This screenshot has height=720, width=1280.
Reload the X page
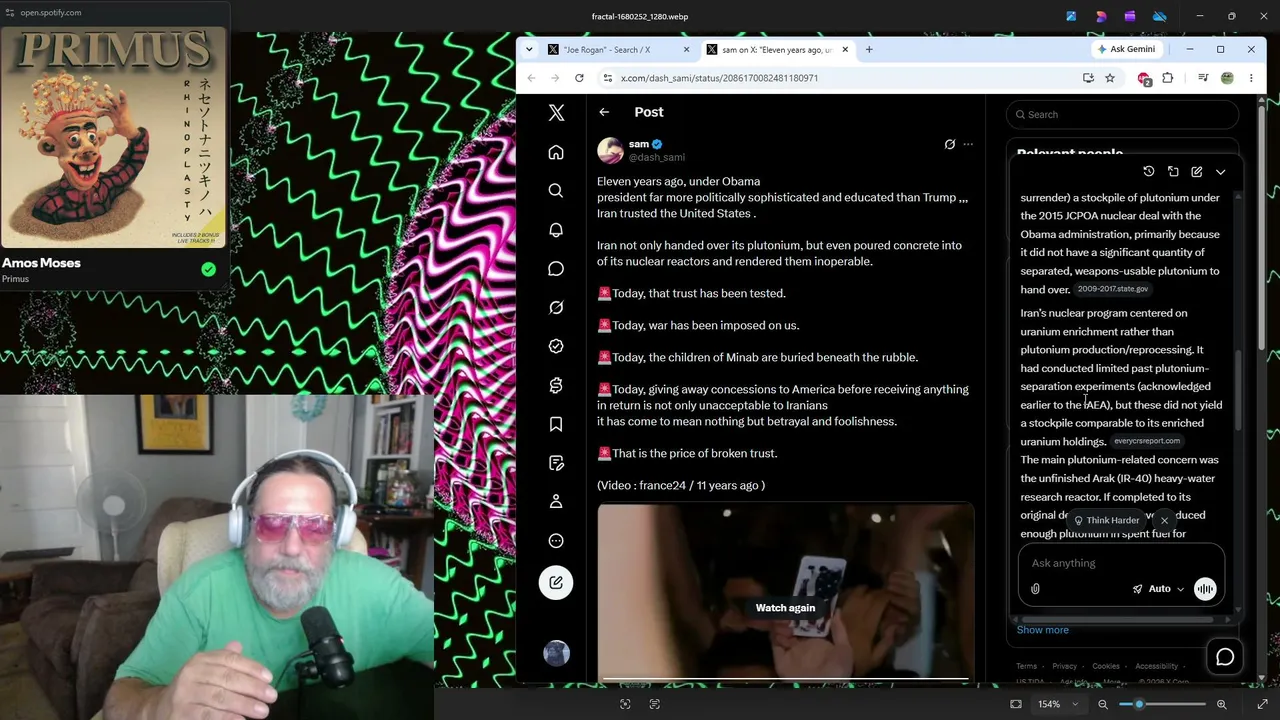click(579, 78)
